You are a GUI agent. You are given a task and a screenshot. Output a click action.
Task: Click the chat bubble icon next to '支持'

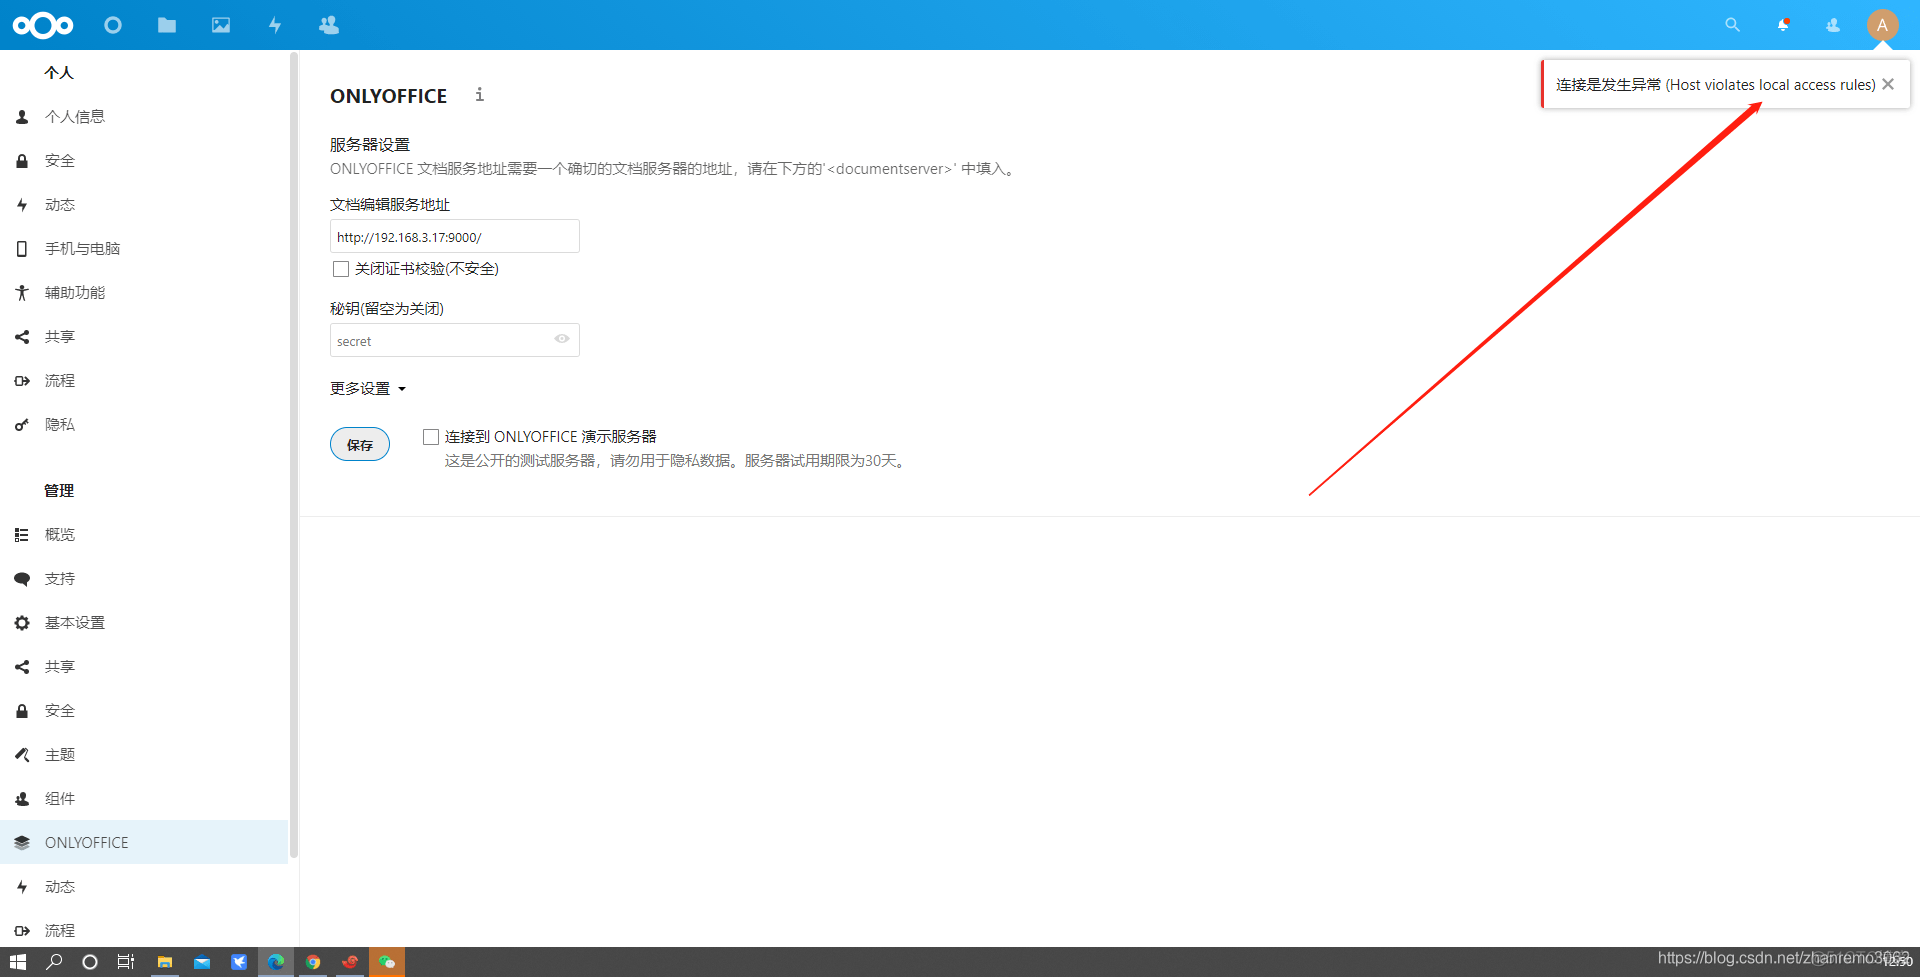22,579
